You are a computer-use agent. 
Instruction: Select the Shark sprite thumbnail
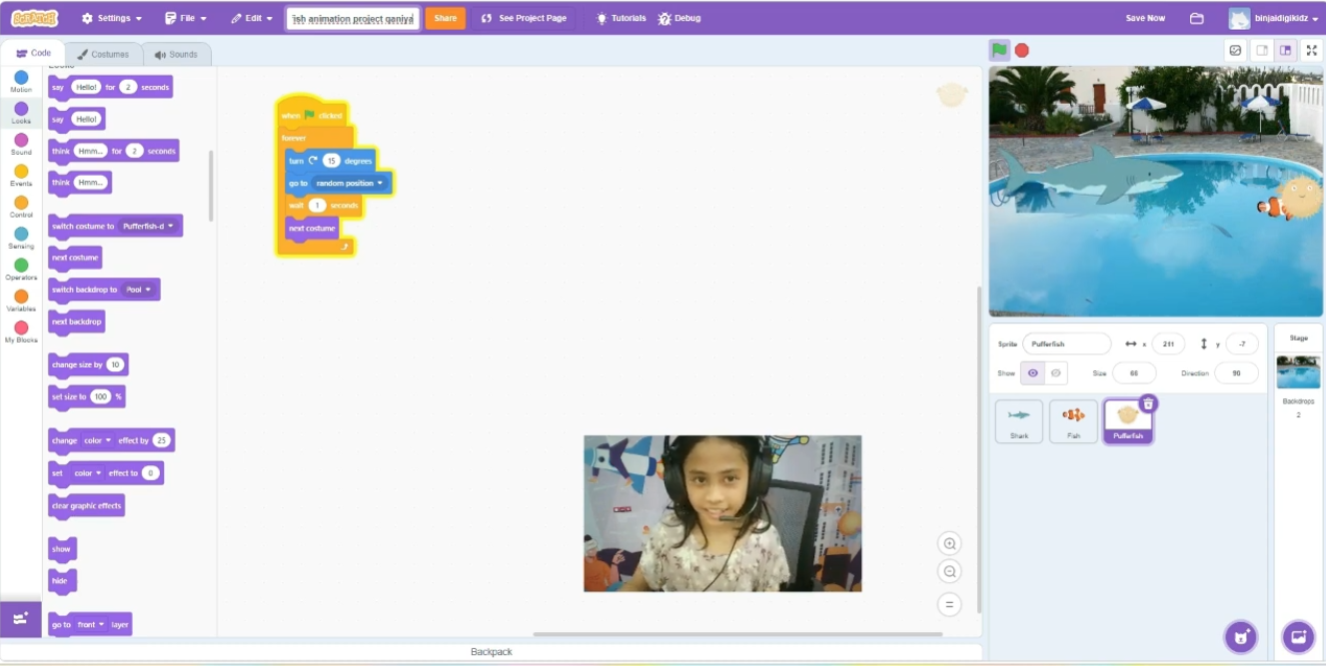(1019, 421)
